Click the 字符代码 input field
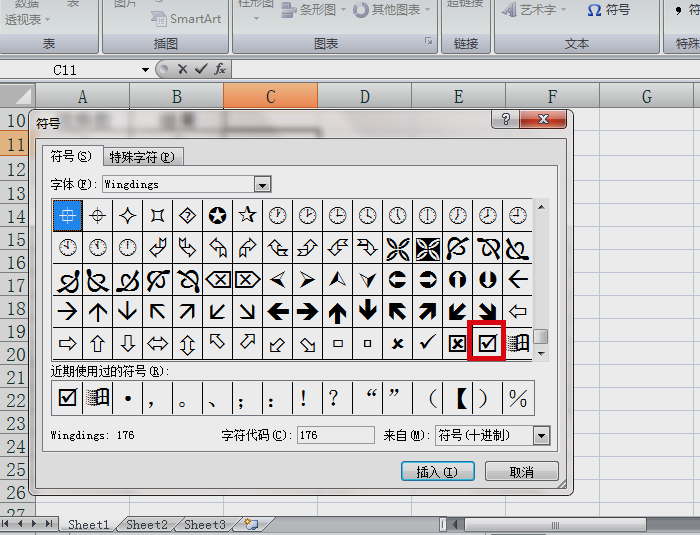The image size is (700, 535). tap(335, 436)
